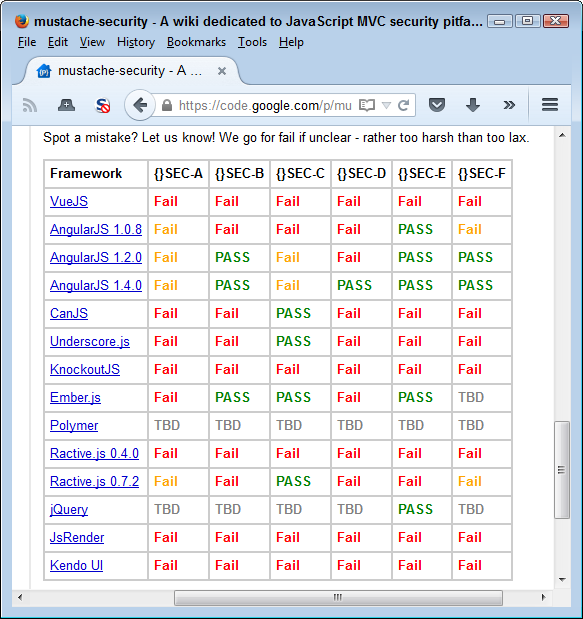Click the {}SEC-D column header
The image size is (583, 619).
(x=361, y=173)
